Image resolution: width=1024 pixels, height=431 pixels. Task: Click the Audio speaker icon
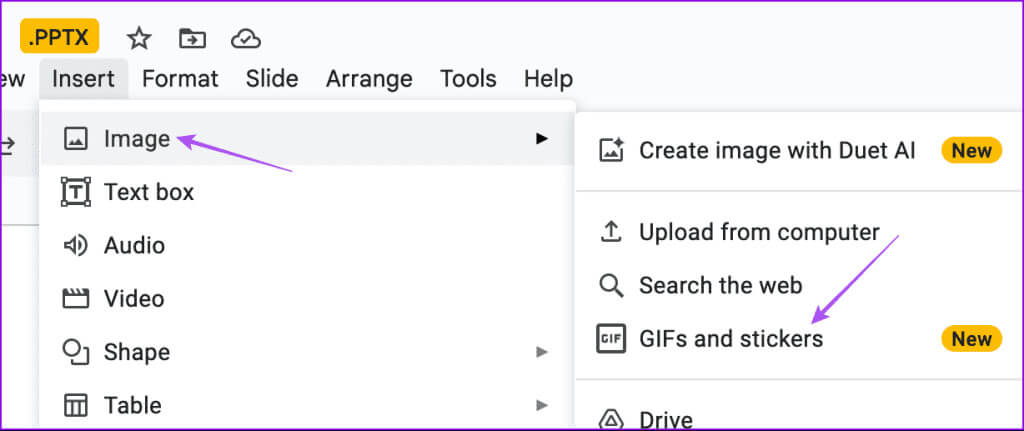tap(76, 245)
